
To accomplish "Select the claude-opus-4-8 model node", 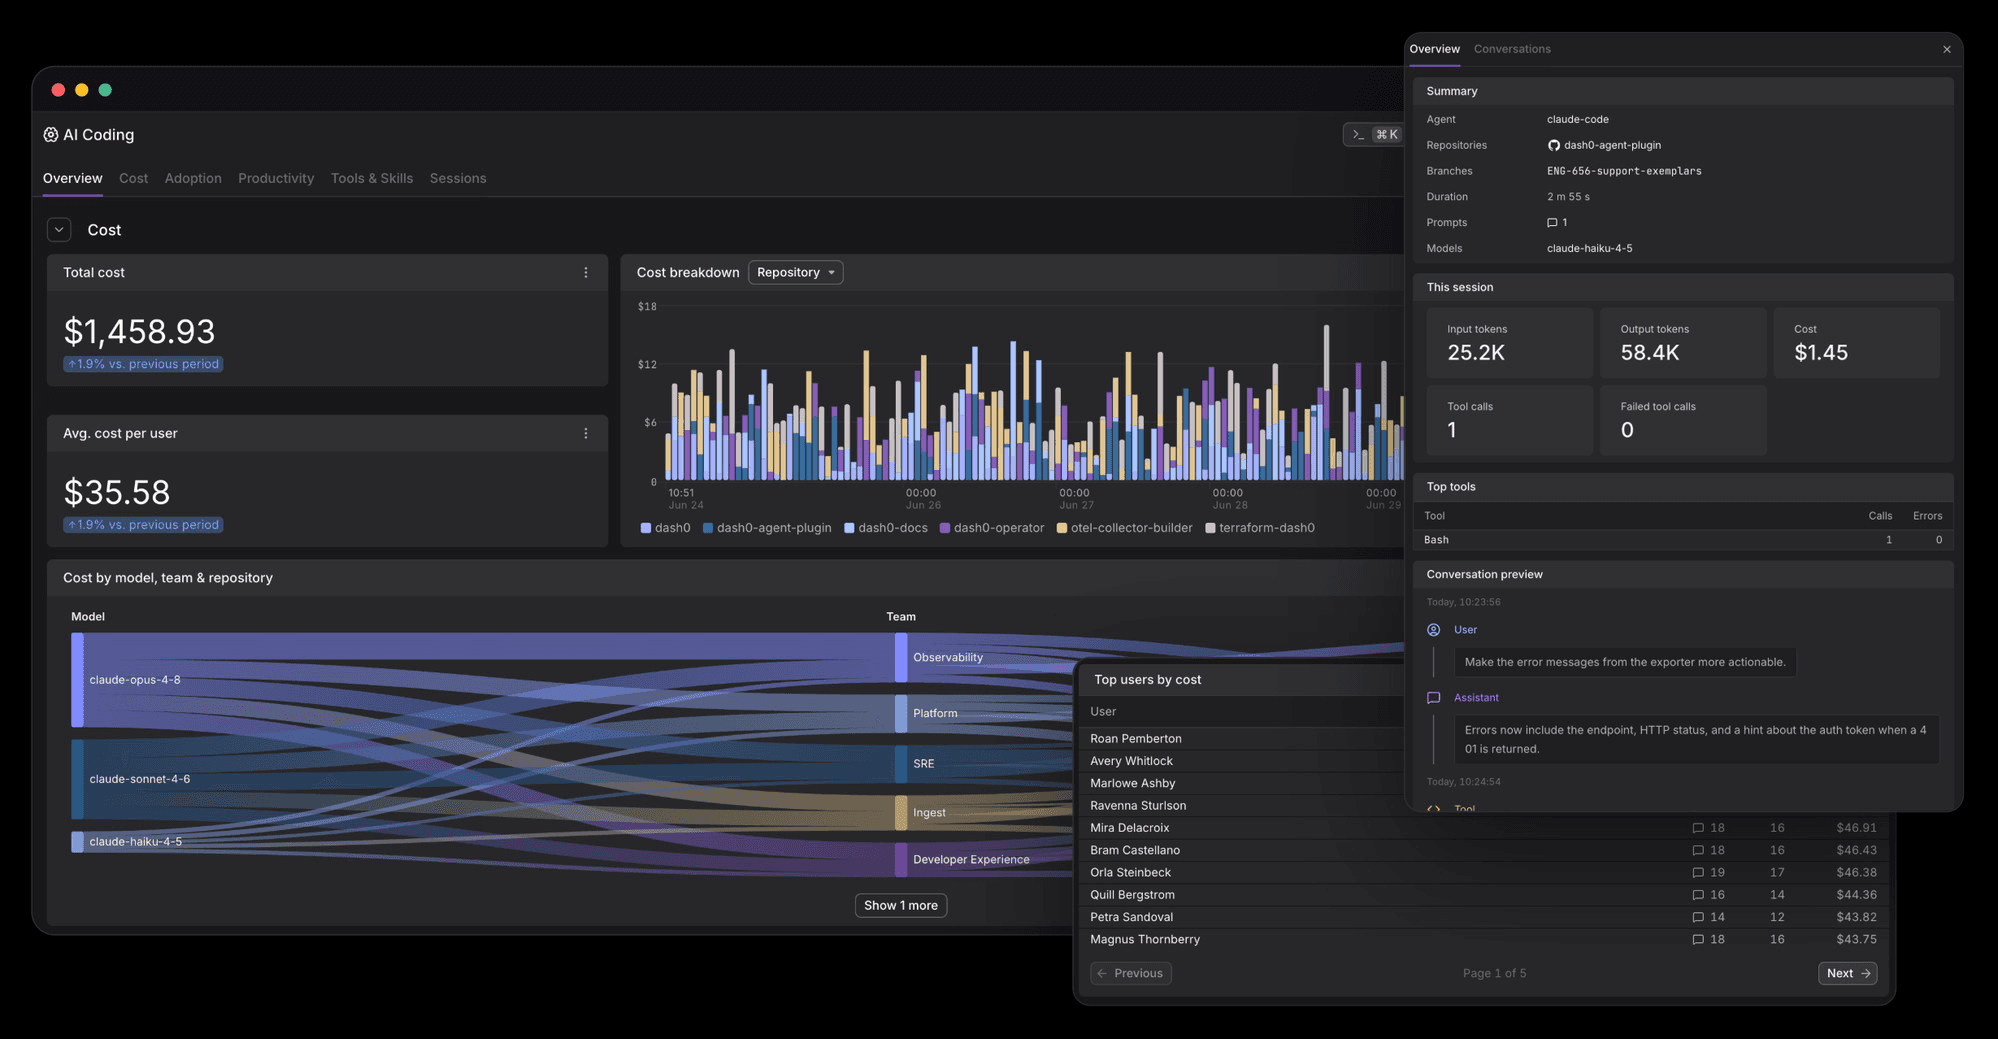I will point(77,680).
